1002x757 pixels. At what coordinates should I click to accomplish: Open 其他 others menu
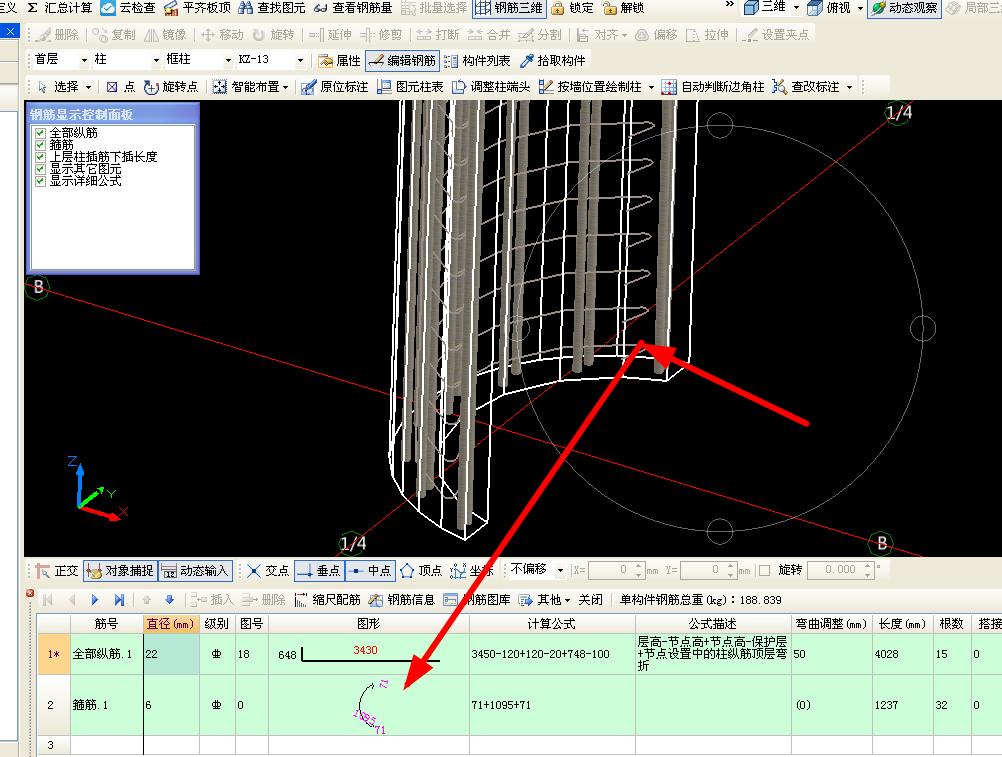544,600
